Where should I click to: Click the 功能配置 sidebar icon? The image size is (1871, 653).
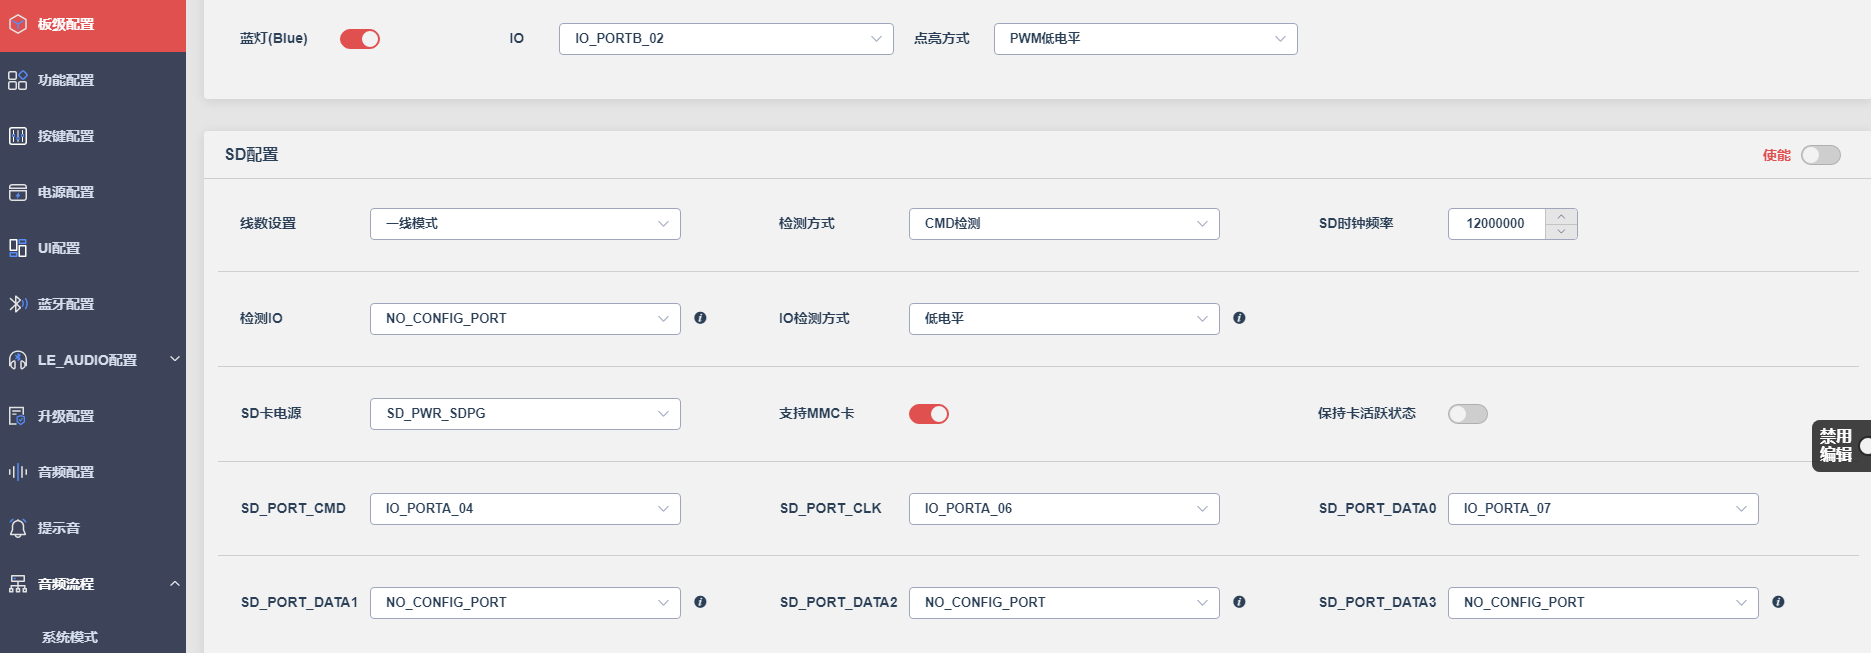tap(18, 80)
